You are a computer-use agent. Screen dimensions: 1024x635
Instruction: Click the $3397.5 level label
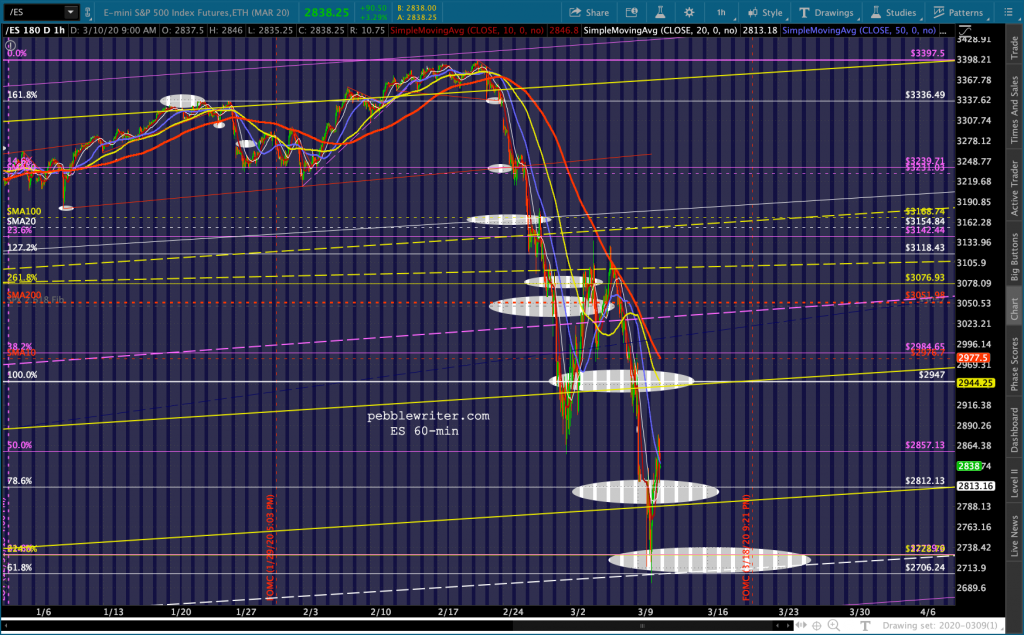click(x=927, y=53)
